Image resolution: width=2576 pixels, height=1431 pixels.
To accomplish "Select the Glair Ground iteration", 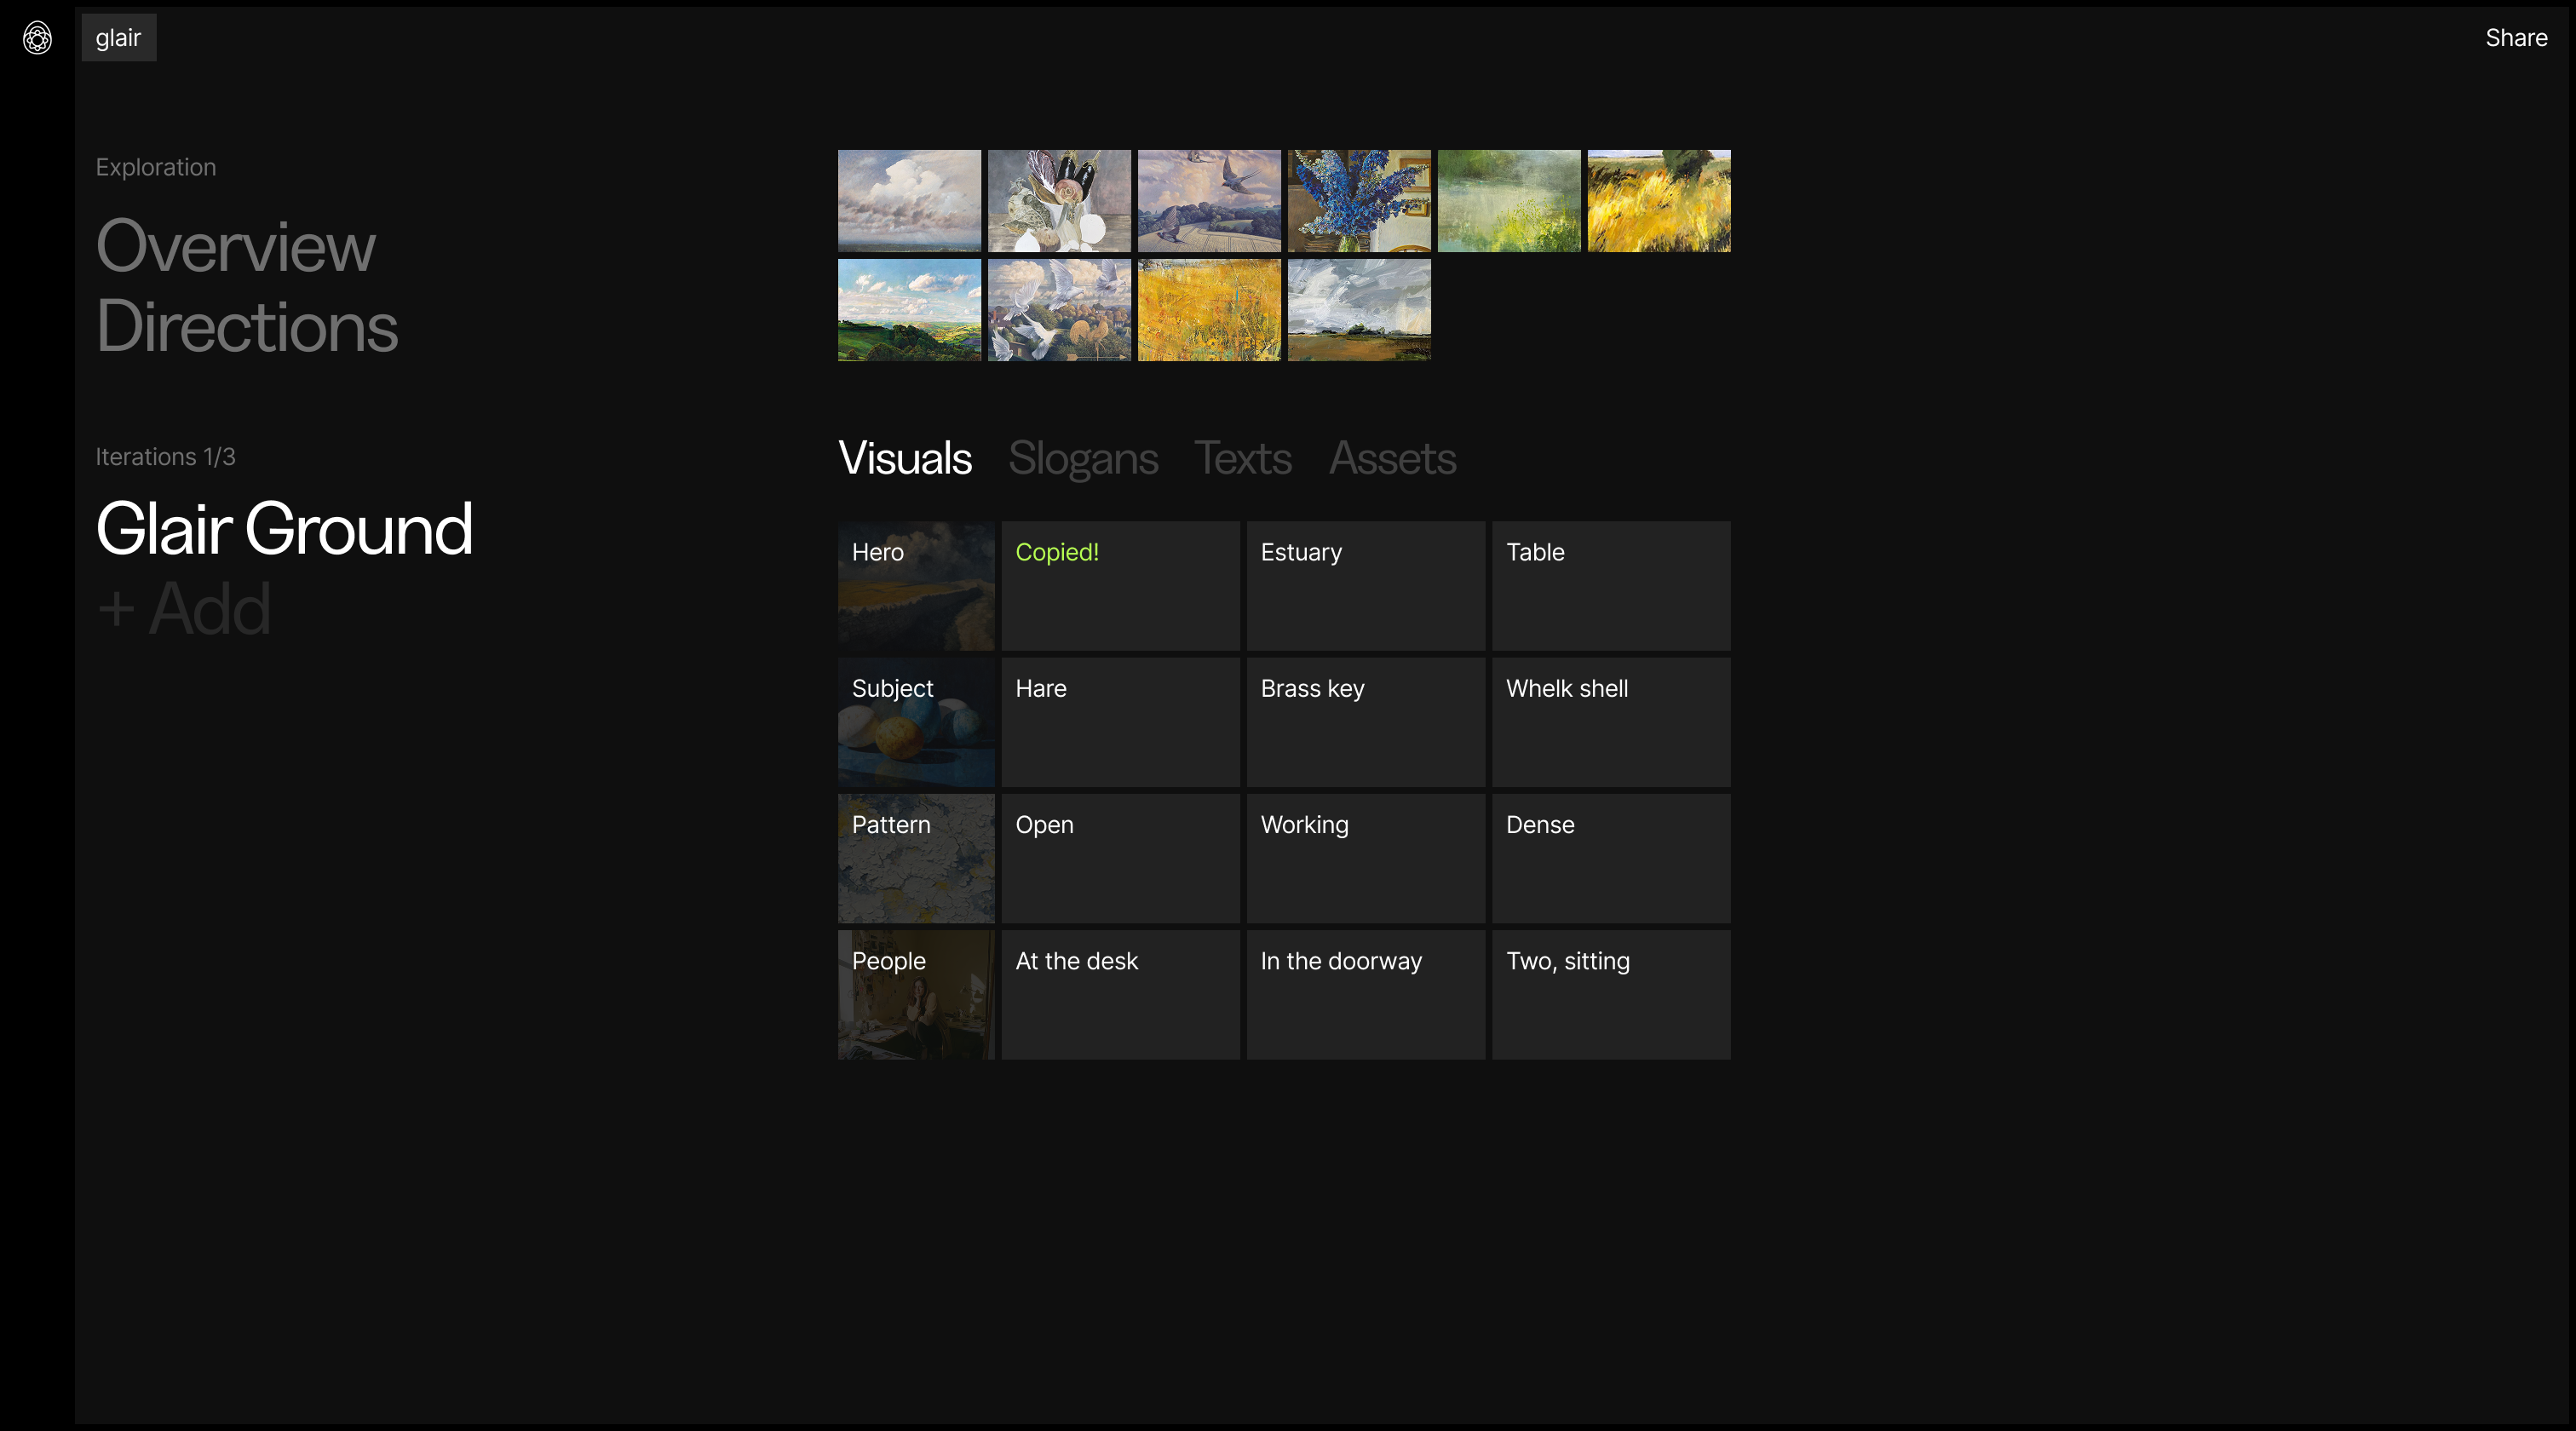I will point(284,528).
